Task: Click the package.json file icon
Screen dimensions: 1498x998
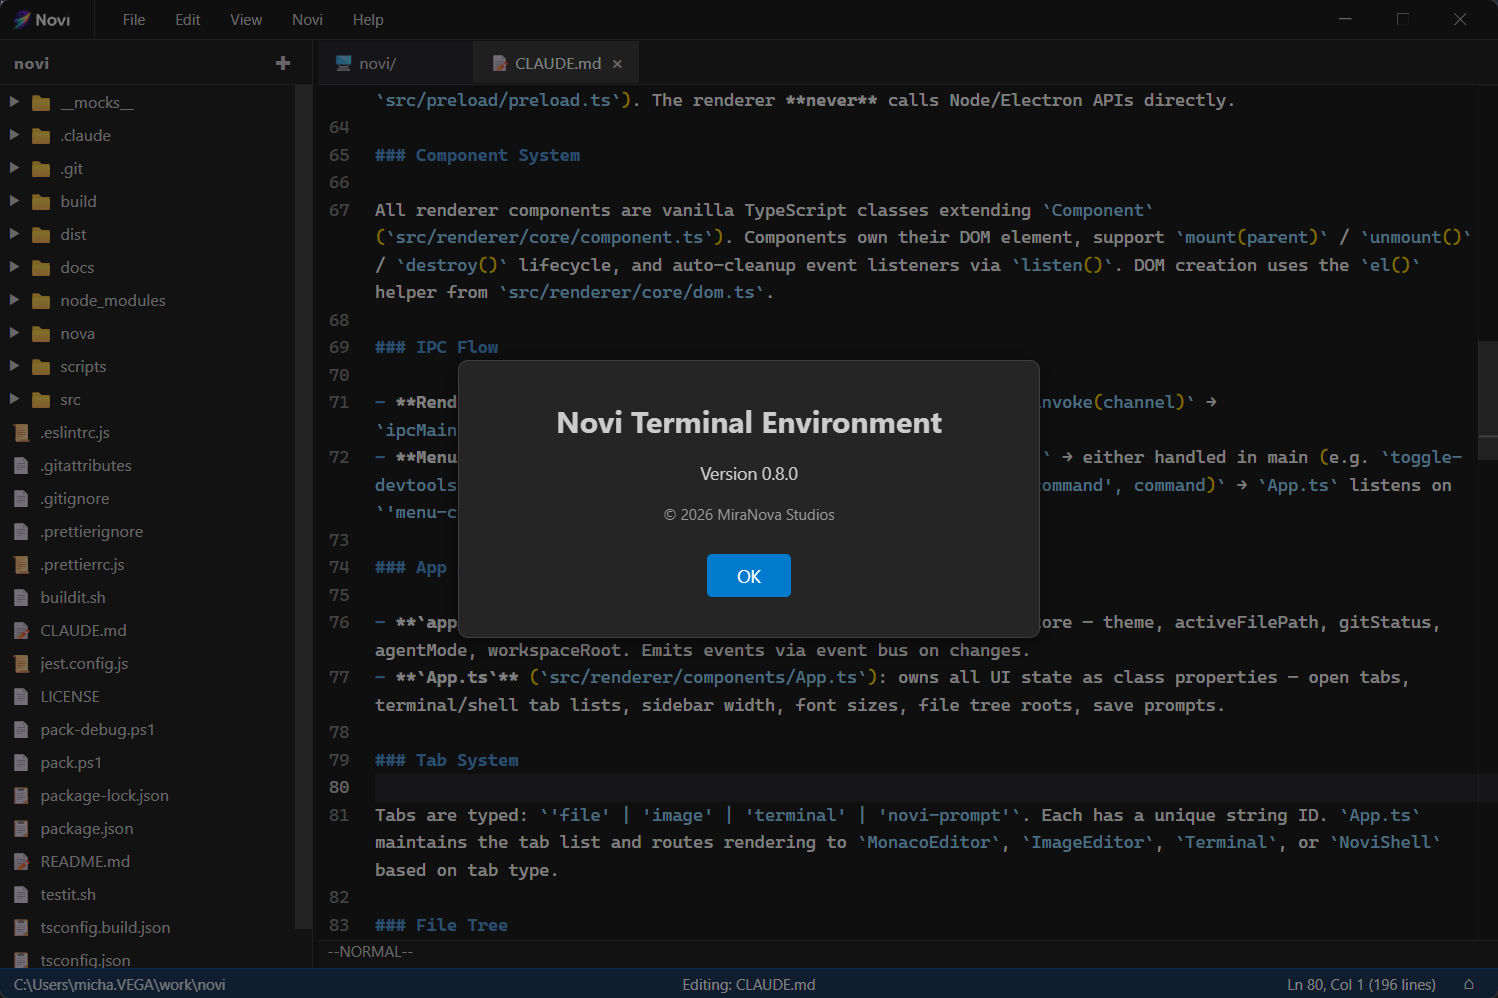Action: [21, 829]
